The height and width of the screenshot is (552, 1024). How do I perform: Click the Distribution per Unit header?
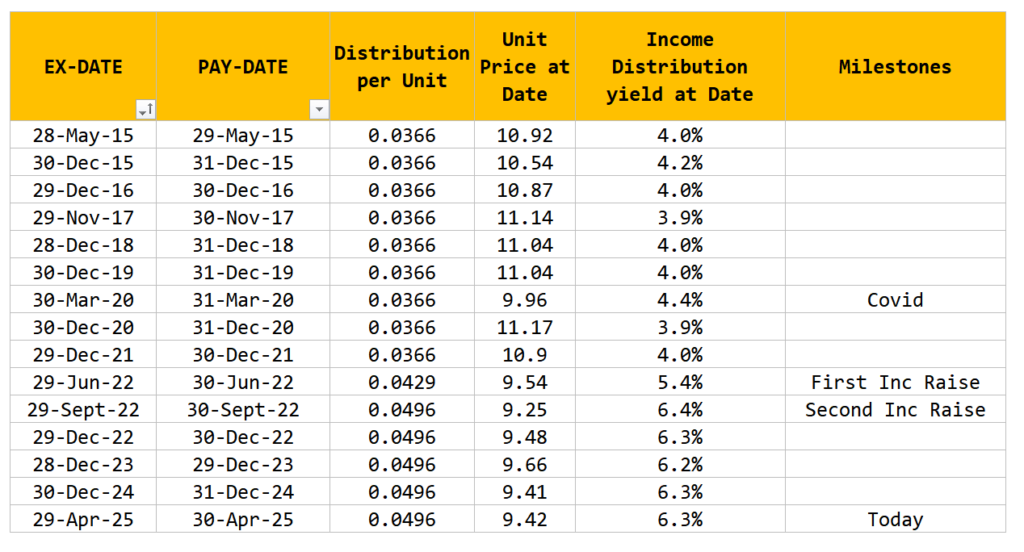[x=401, y=67]
